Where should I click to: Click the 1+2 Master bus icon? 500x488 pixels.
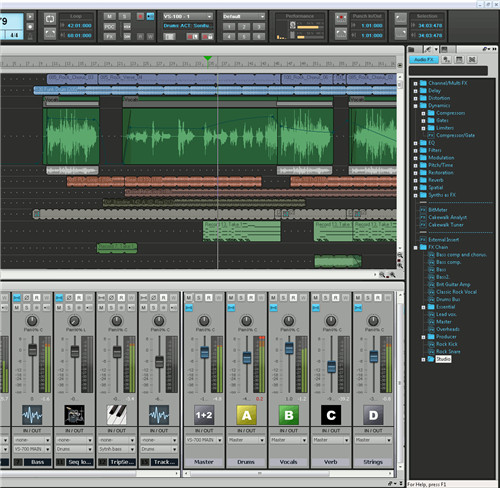204,415
